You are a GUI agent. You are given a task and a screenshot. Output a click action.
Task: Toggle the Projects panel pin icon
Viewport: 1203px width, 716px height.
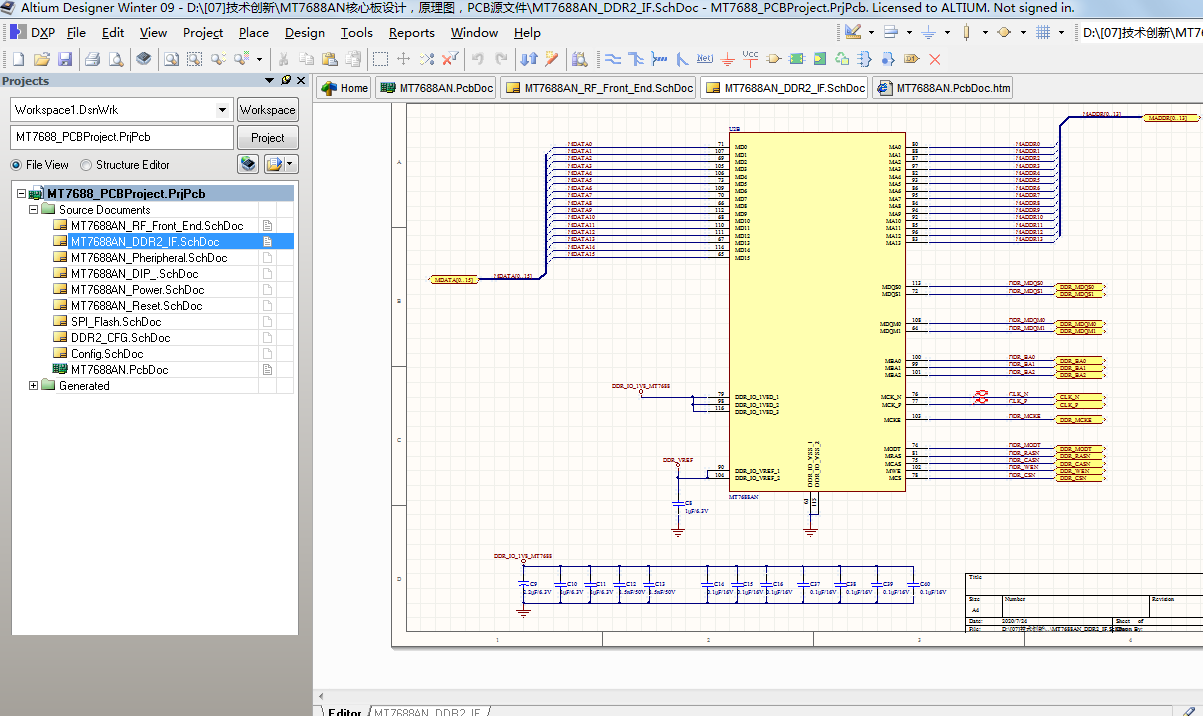[286, 80]
